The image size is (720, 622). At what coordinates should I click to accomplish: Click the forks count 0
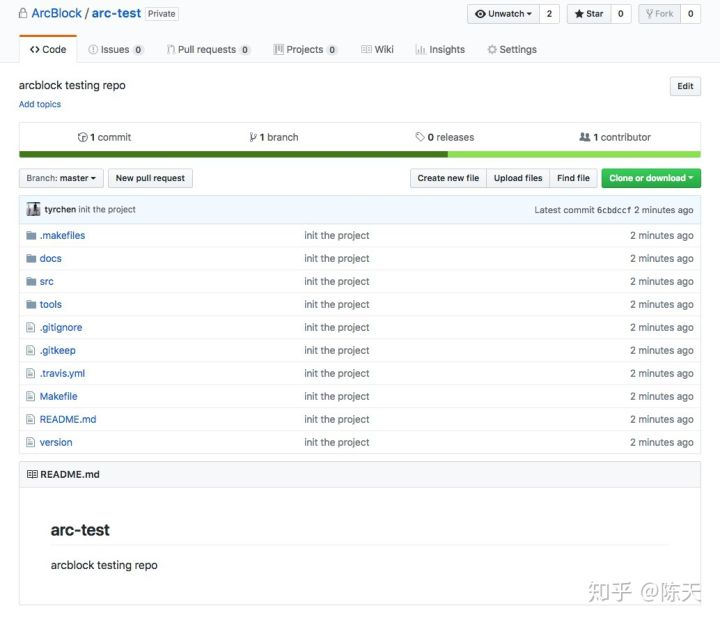point(690,14)
